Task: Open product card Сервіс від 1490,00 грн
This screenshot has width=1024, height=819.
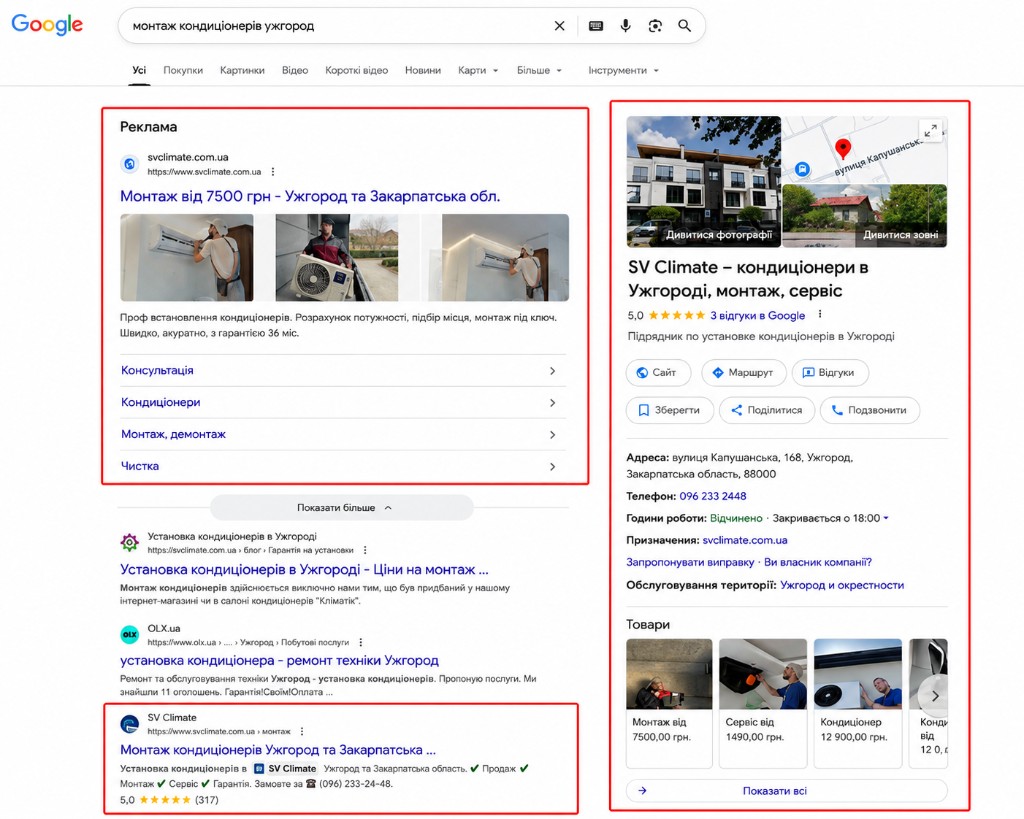Action: point(763,703)
